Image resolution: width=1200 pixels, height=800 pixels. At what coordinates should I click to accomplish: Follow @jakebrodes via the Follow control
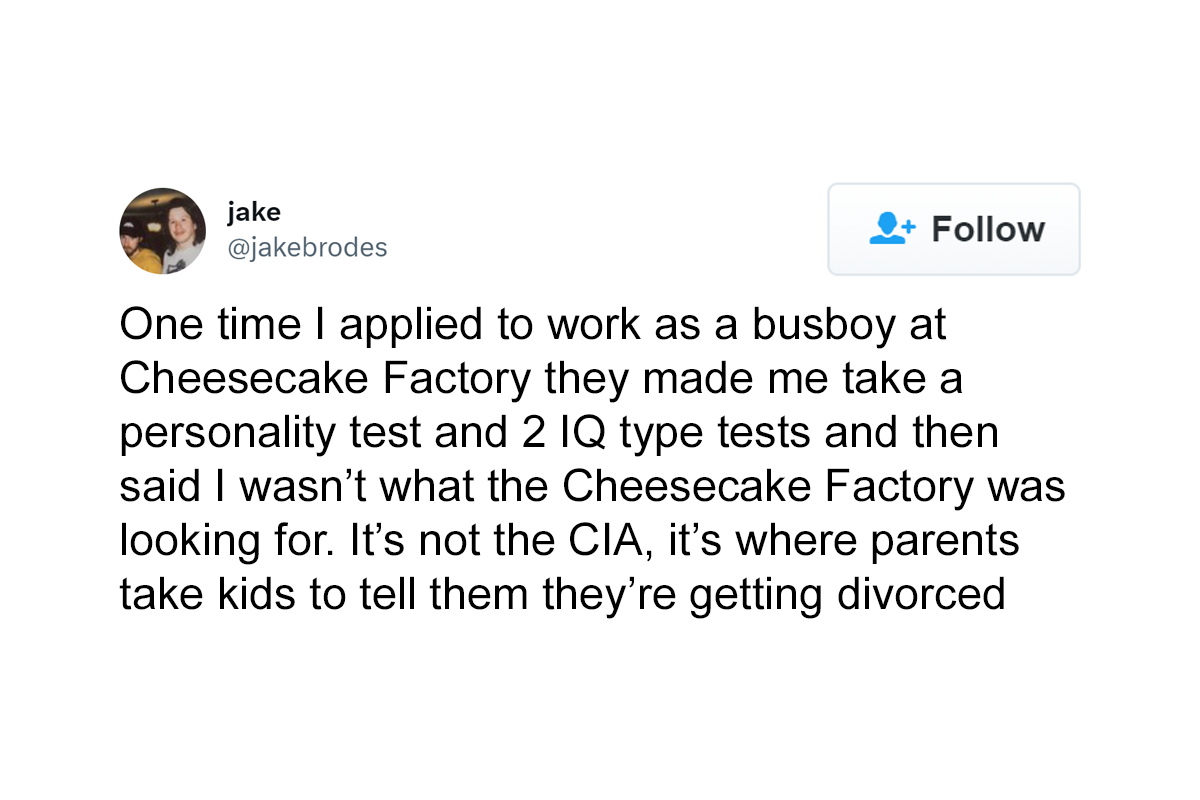953,229
